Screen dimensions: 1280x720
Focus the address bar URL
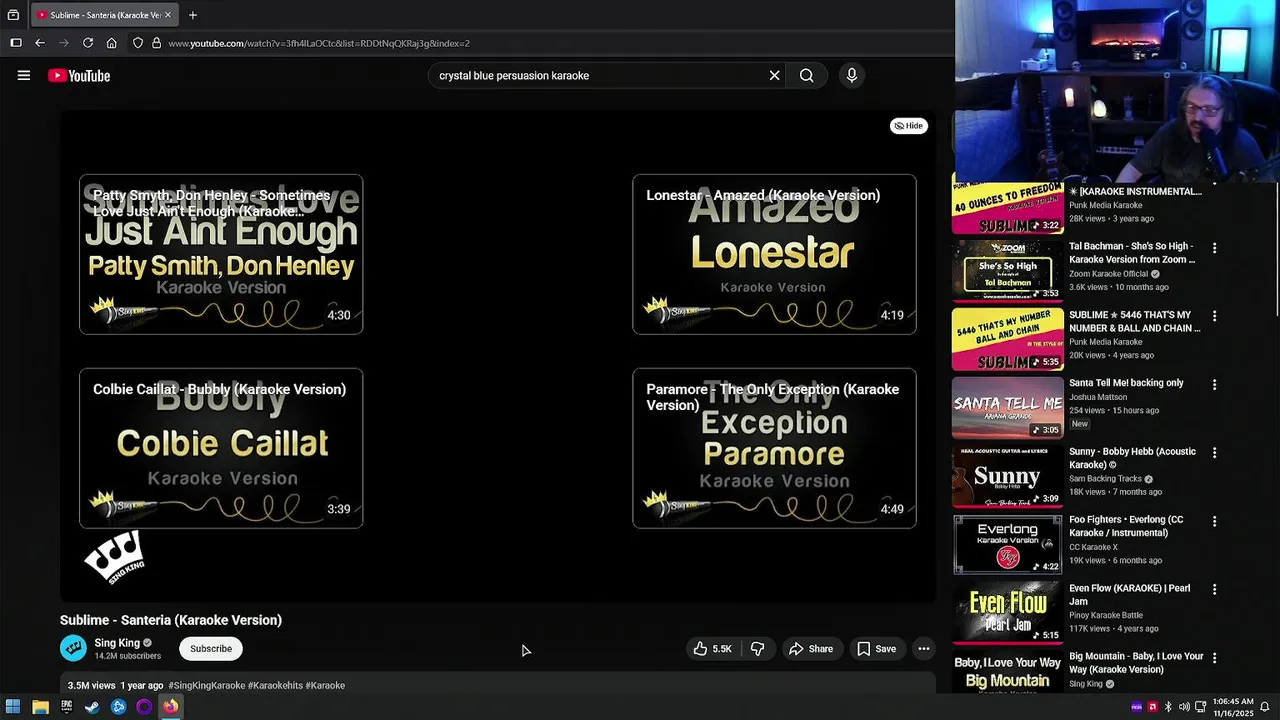319,43
